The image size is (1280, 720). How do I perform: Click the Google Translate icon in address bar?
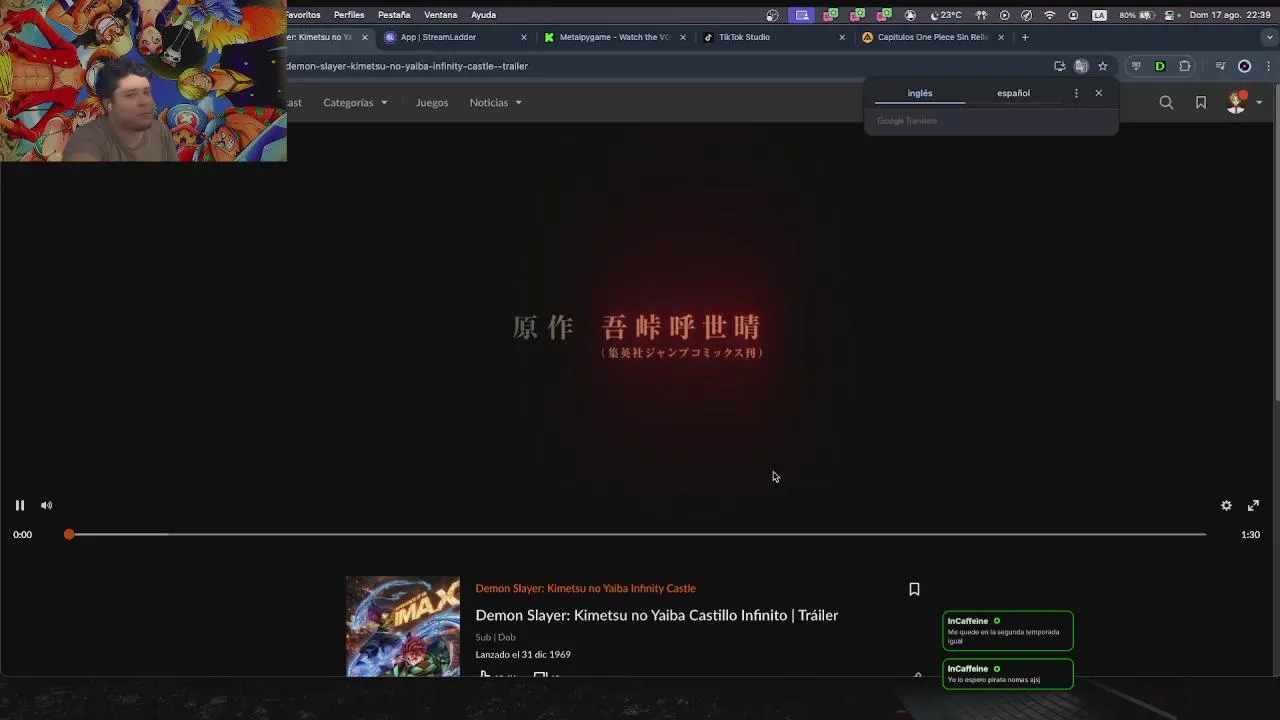1081,66
